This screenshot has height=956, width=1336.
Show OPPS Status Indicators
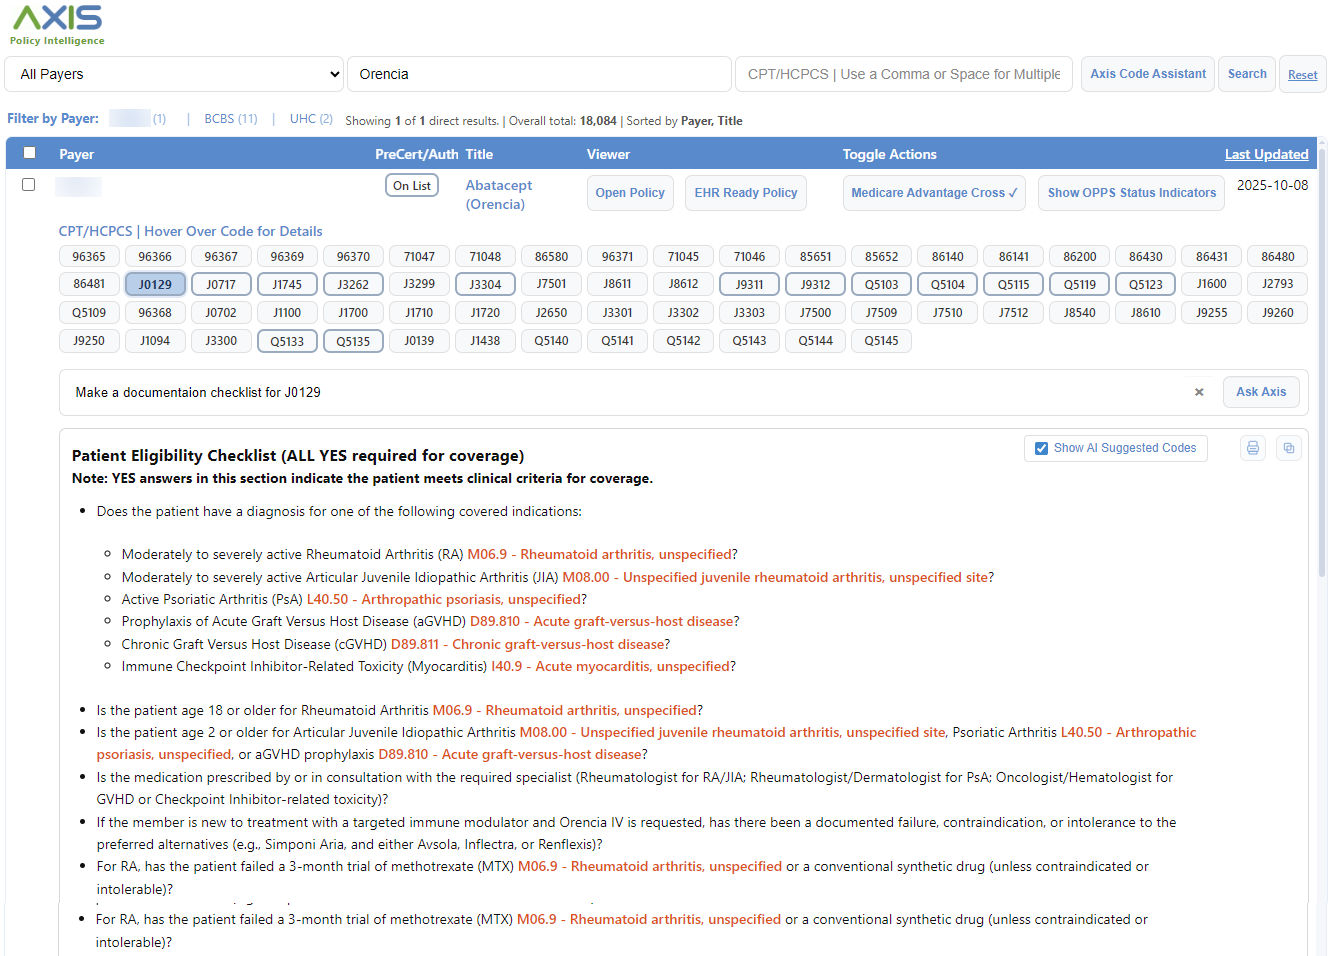click(x=1131, y=193)
